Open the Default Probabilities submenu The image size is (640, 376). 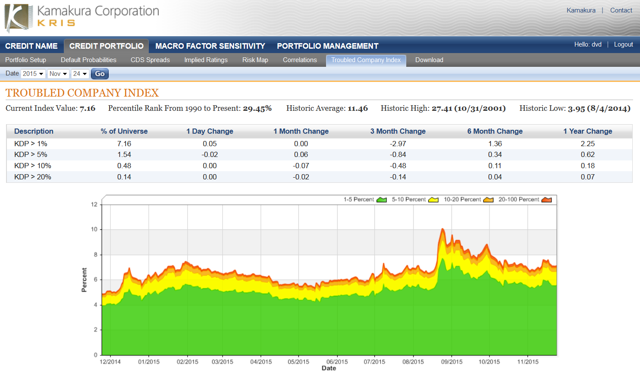click(89, 60)
